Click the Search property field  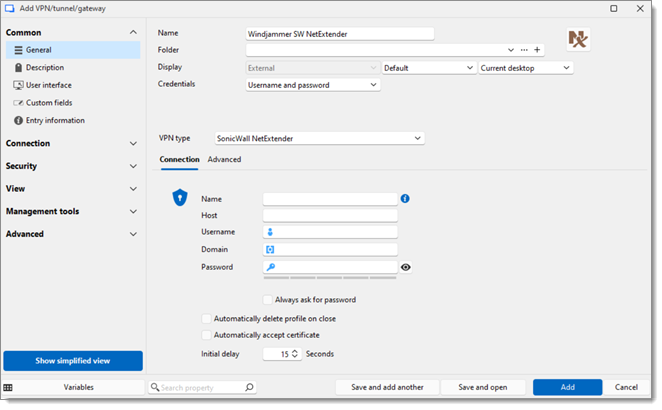202,387
